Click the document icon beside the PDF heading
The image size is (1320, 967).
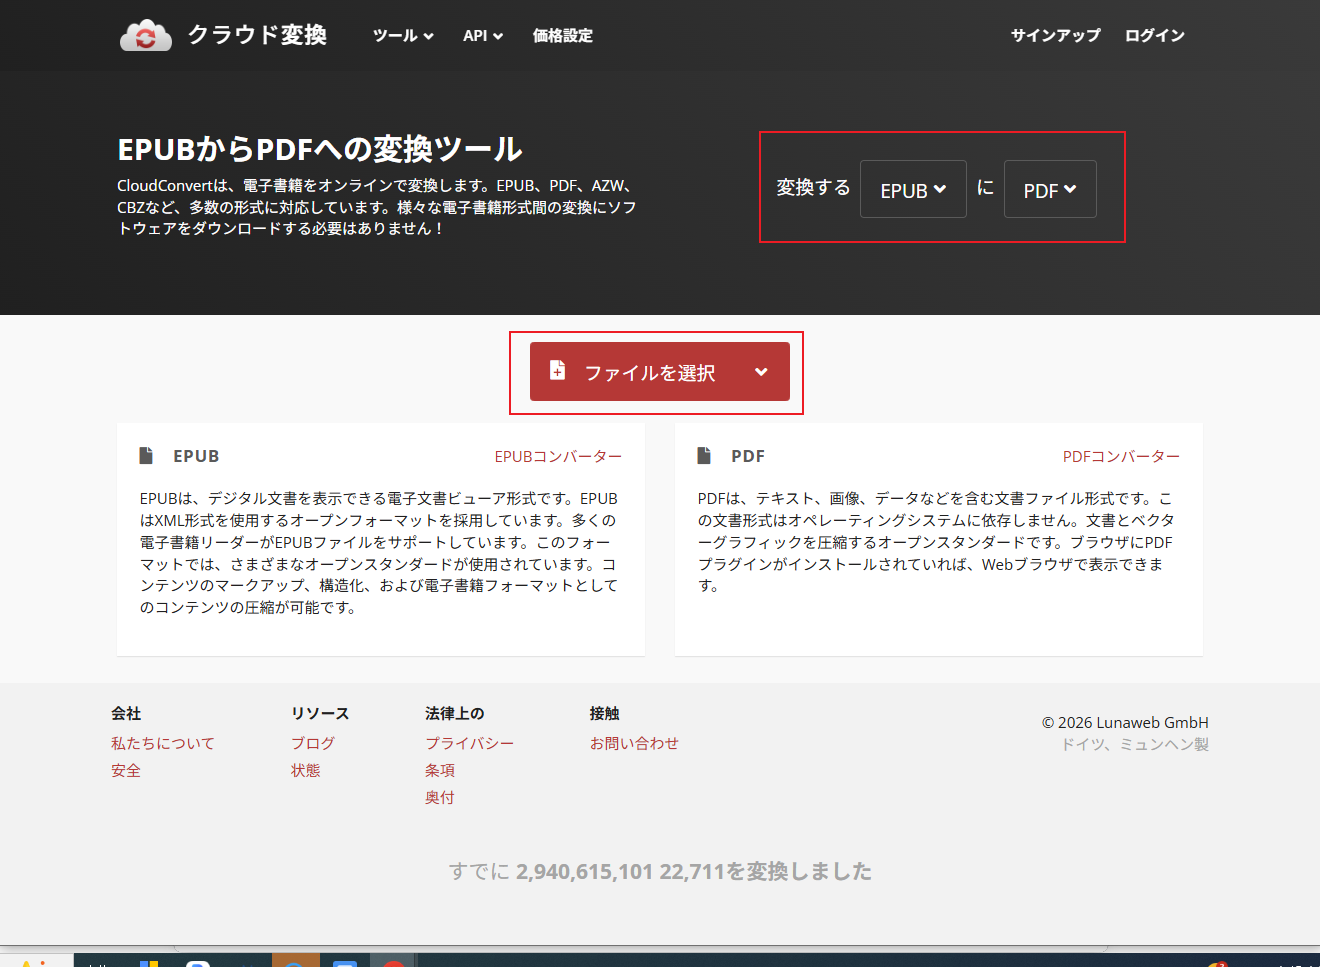(x=704, y=455)
